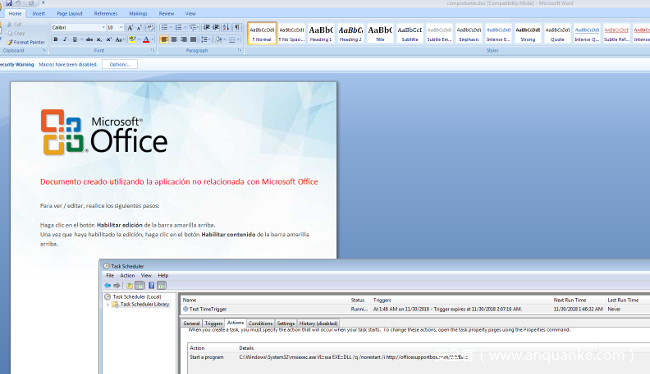The width and height of the screenshot is (650, 374).
Task: Apply the yellow text highlight color
Action: tap(132, 39)
